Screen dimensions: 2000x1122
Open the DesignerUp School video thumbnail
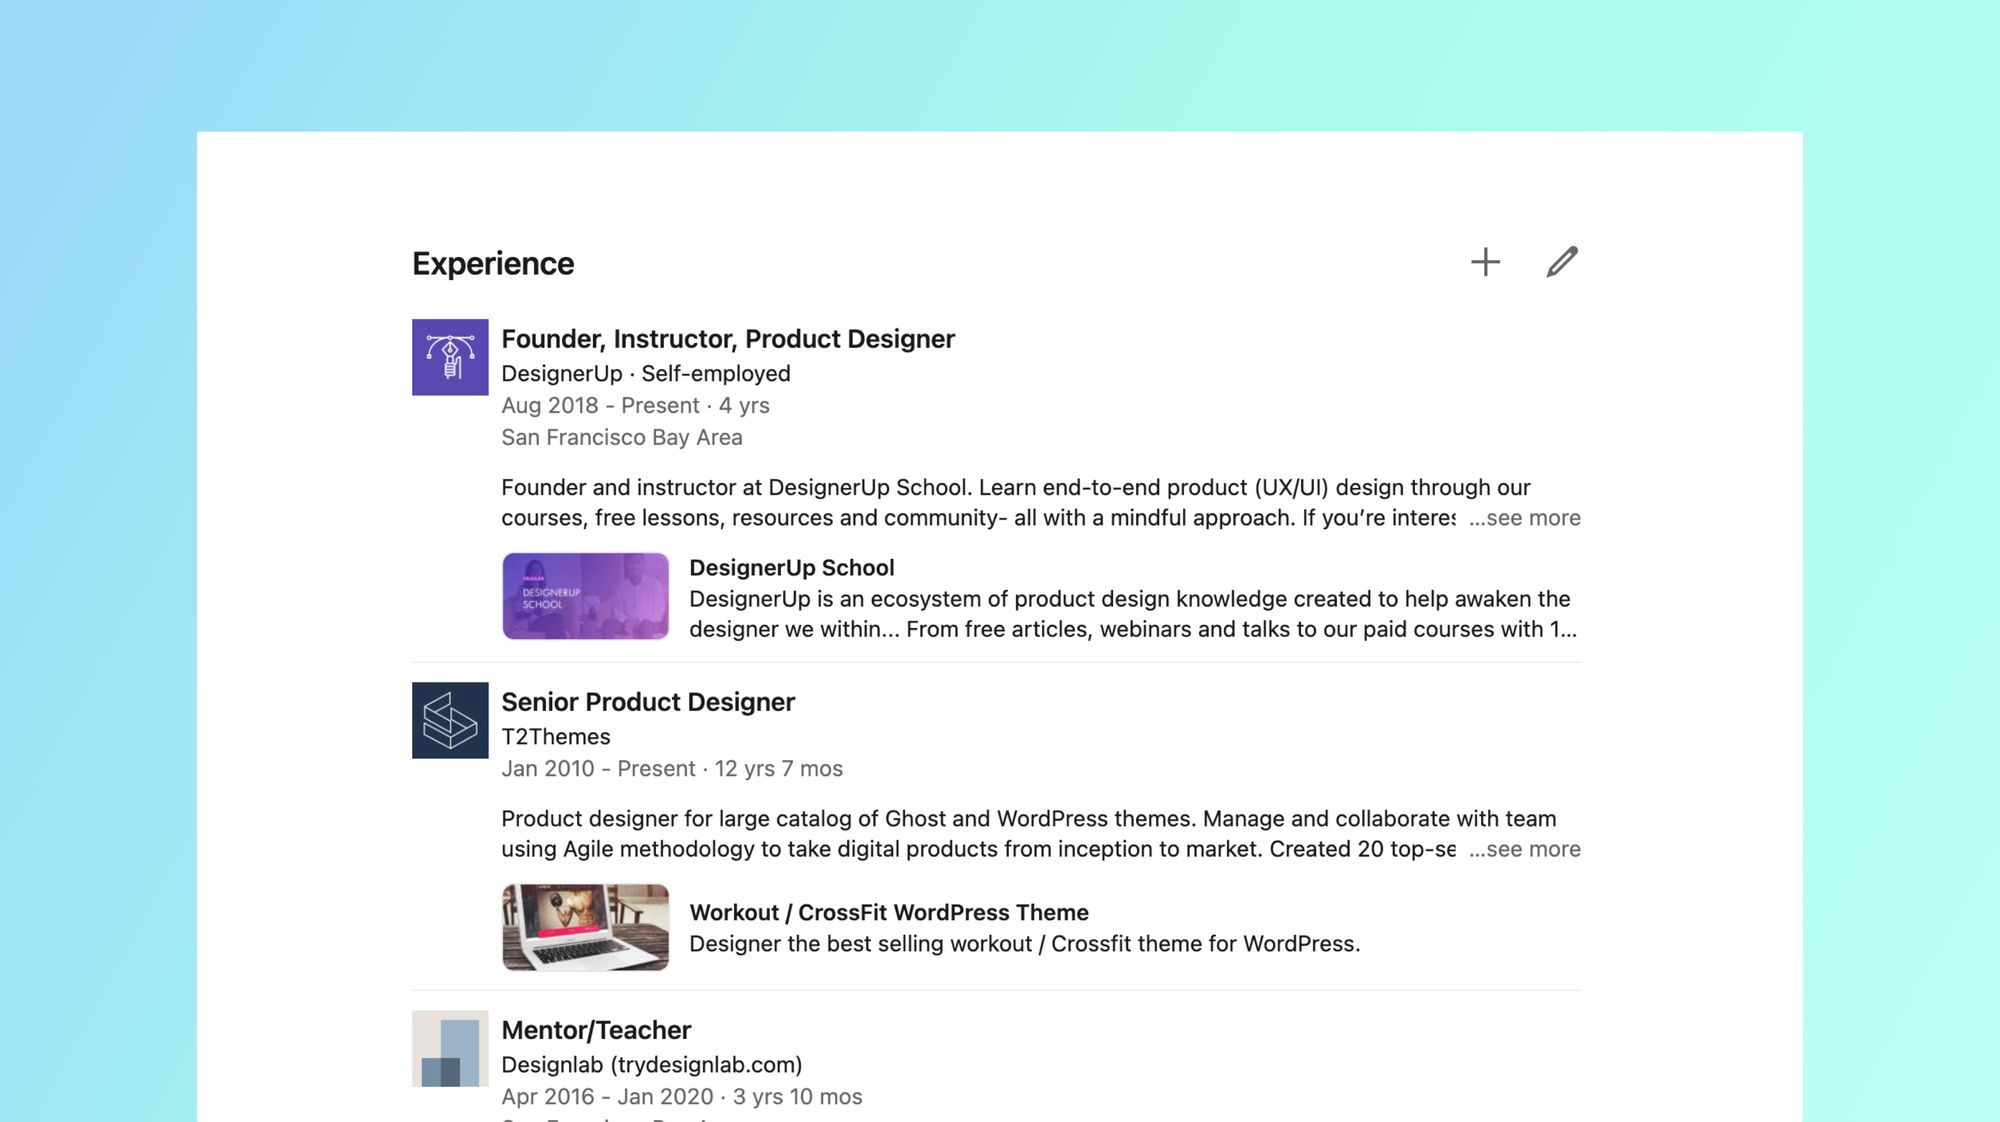585,596
